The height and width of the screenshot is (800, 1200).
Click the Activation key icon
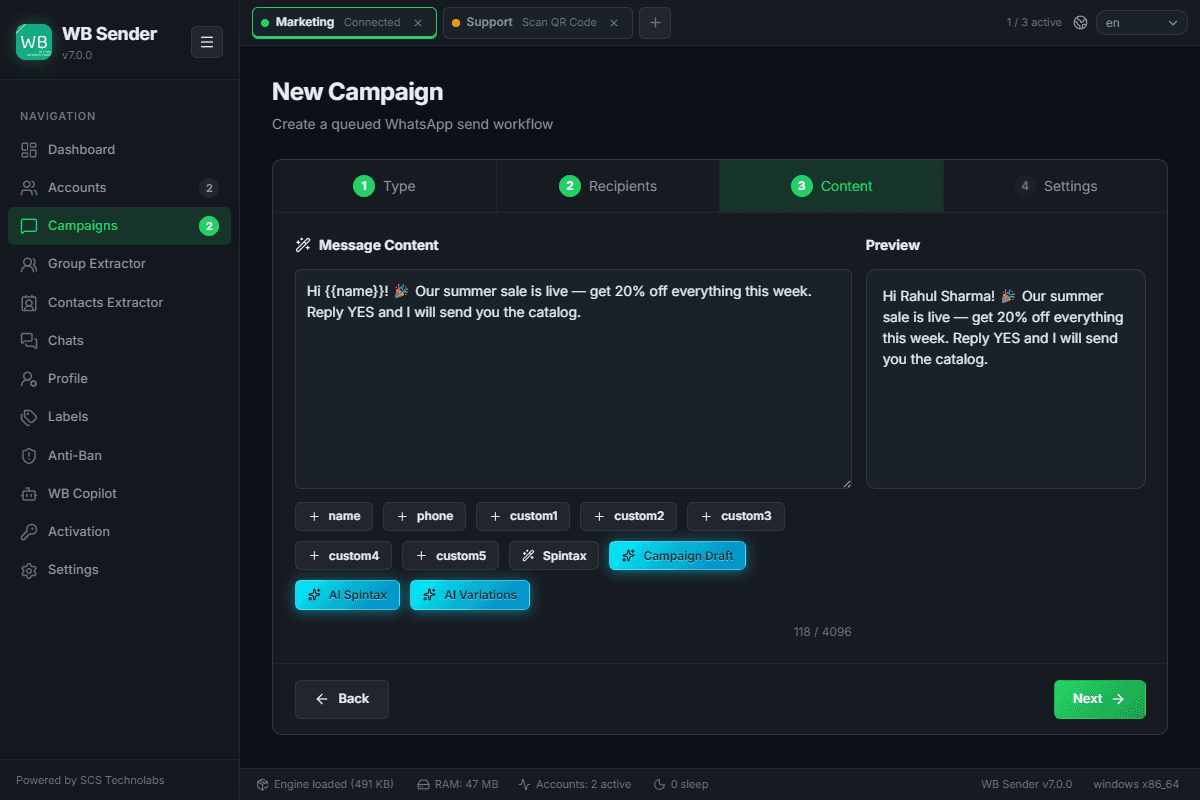(x=29, y=531)
